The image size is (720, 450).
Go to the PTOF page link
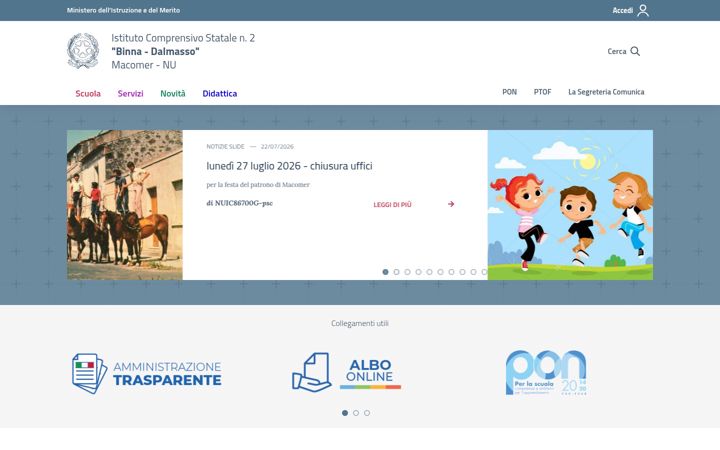tap(542, 92)
